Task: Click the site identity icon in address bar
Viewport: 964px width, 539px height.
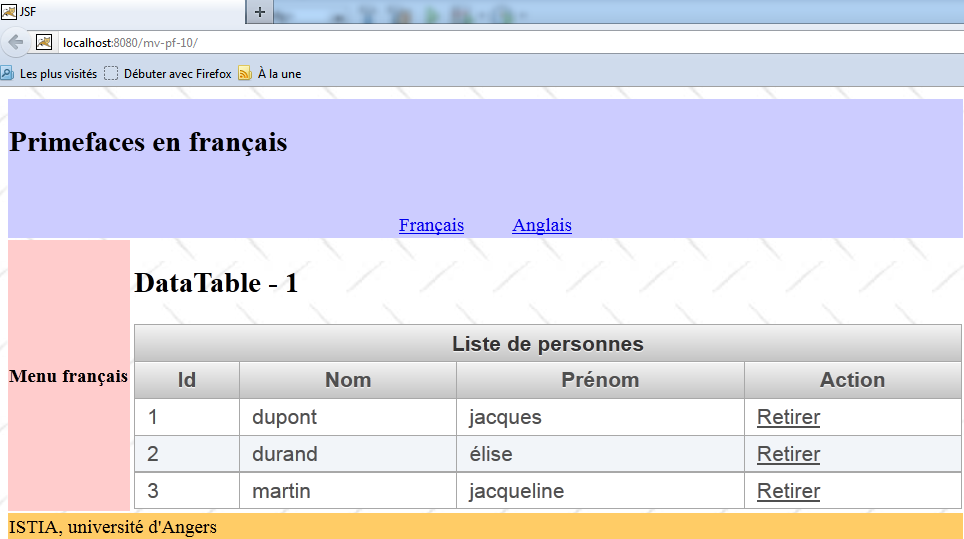Action: (x=44, y=42)
